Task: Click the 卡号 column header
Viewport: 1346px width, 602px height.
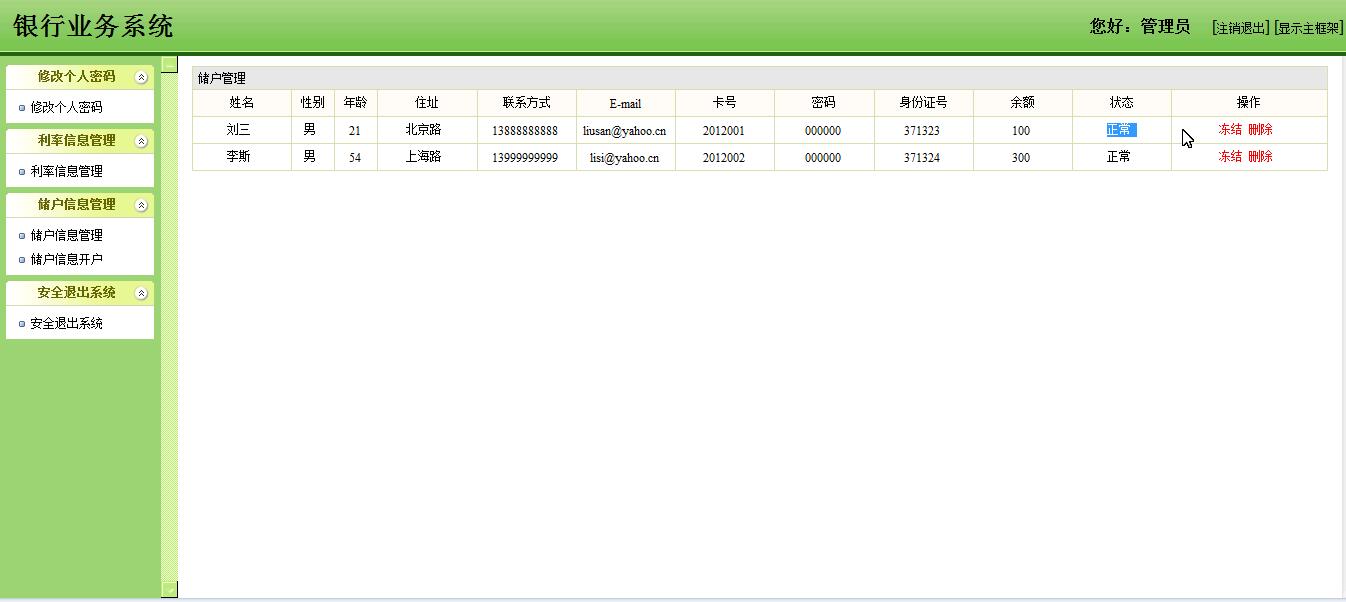Action: coord(725,103)
